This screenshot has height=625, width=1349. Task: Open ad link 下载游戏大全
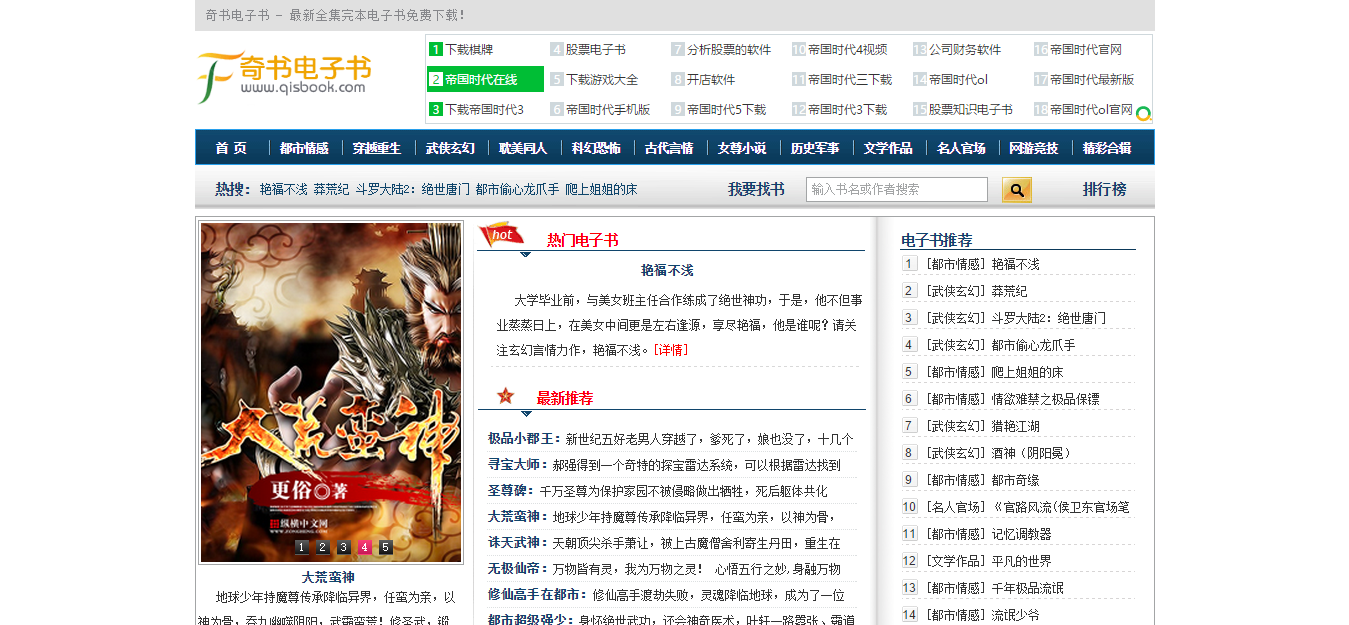602,79
